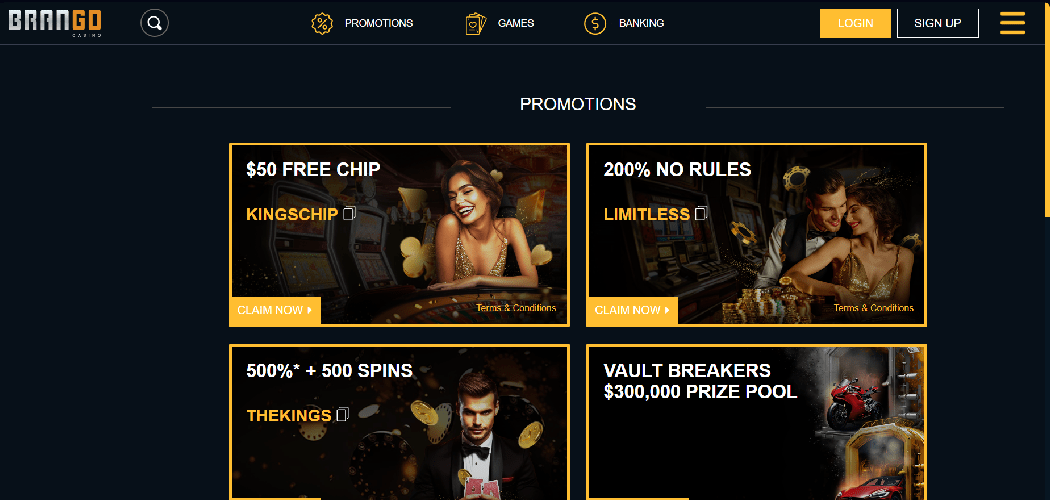Click the SIGN UP button
1050x500 pixels.
[x=938, y=23]
